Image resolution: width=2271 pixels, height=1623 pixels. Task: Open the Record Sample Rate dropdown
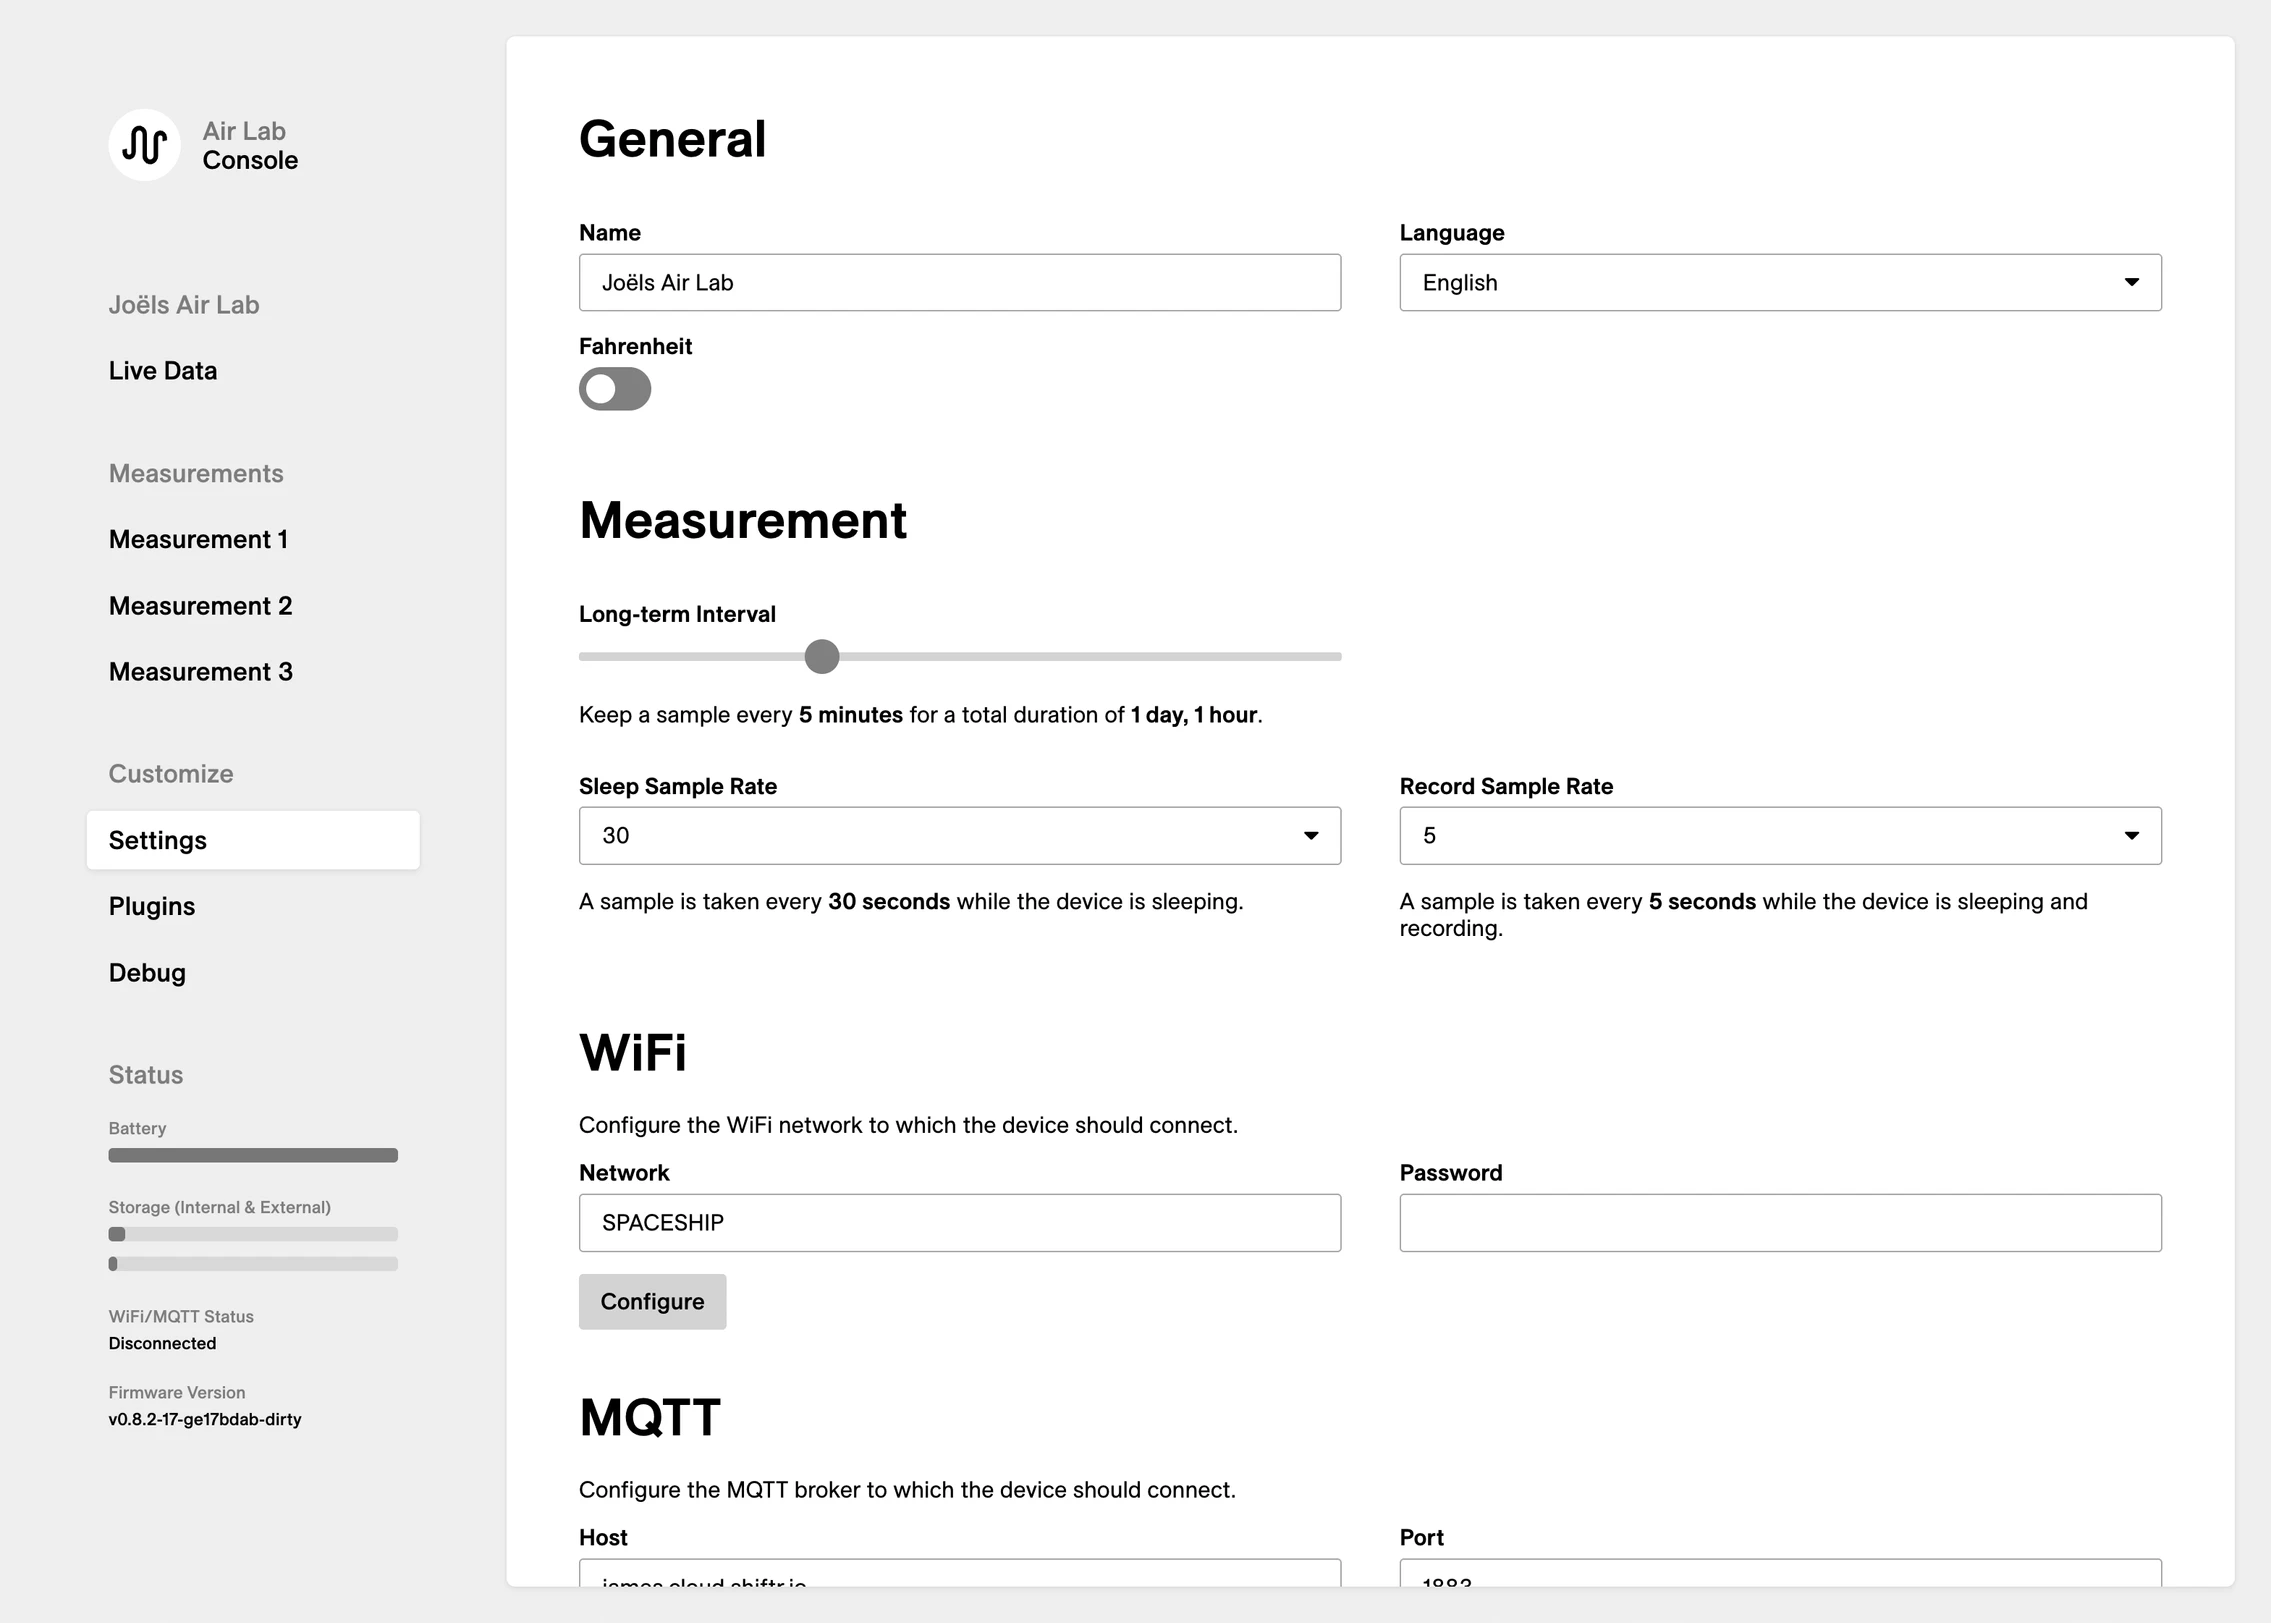[1779, 835]
